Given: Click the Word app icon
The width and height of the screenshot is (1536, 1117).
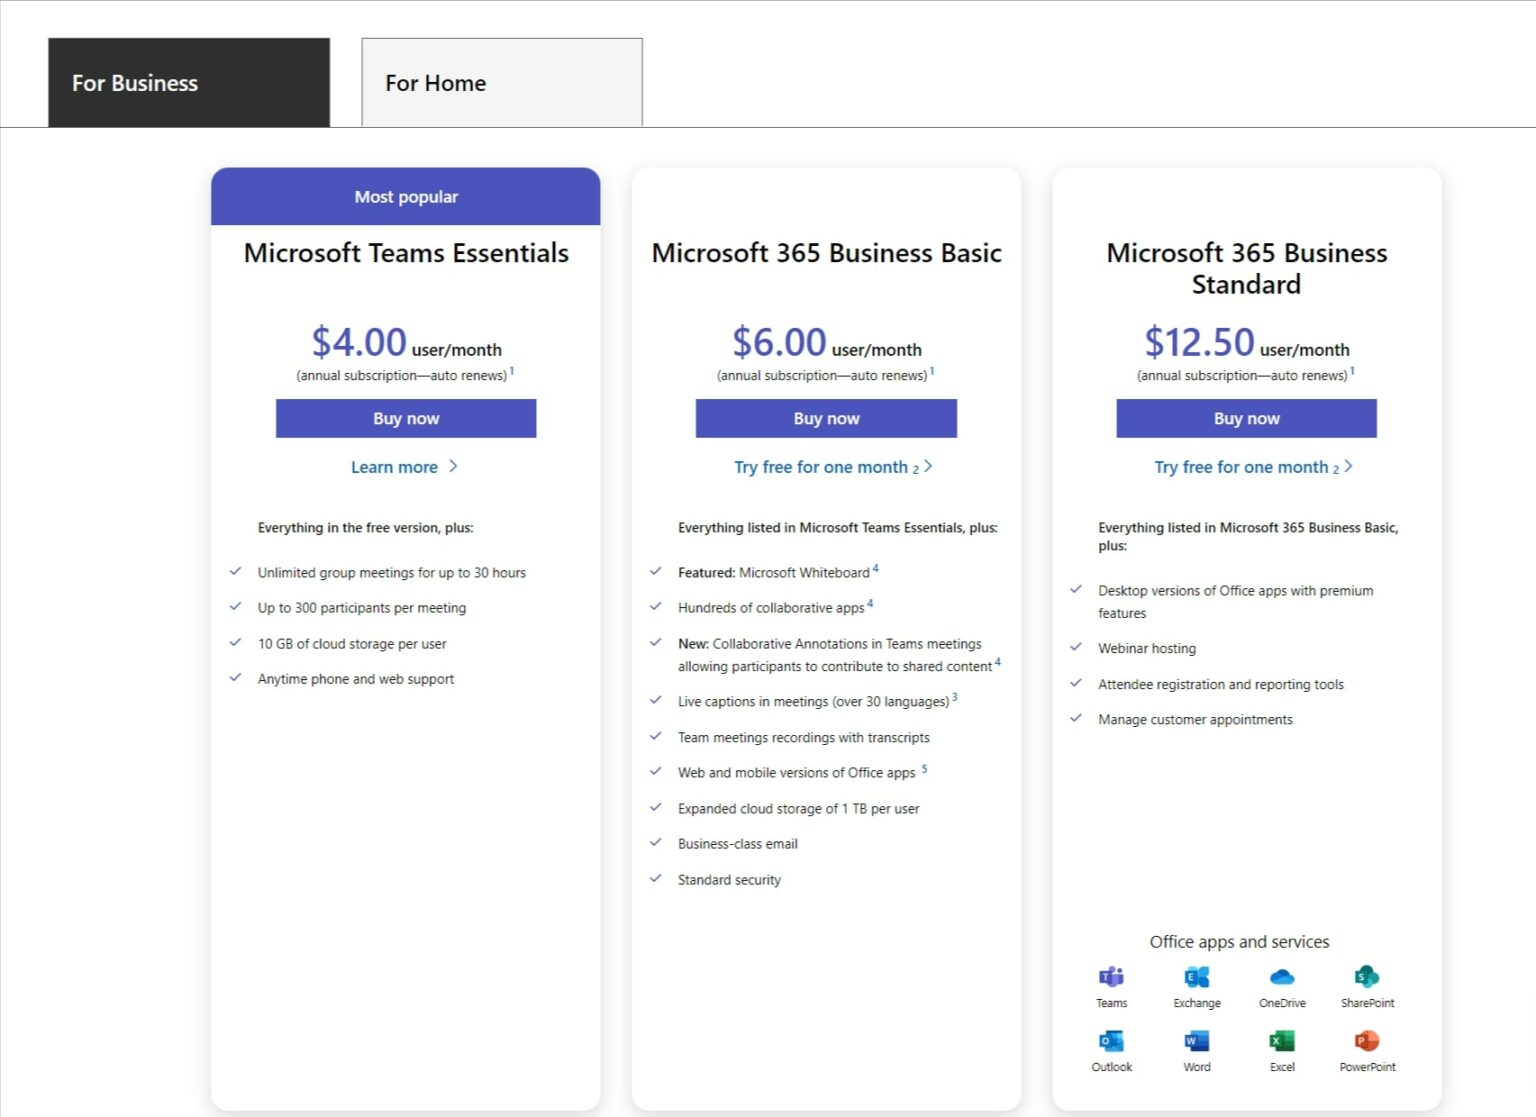Looking at the screenshot, I should pyautogui.click(x=1196, y=1041).
